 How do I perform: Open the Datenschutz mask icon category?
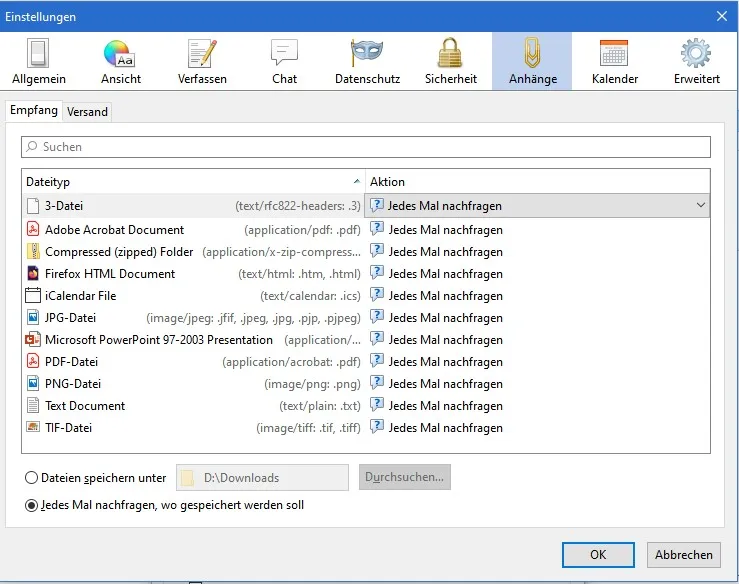(367, 61)
